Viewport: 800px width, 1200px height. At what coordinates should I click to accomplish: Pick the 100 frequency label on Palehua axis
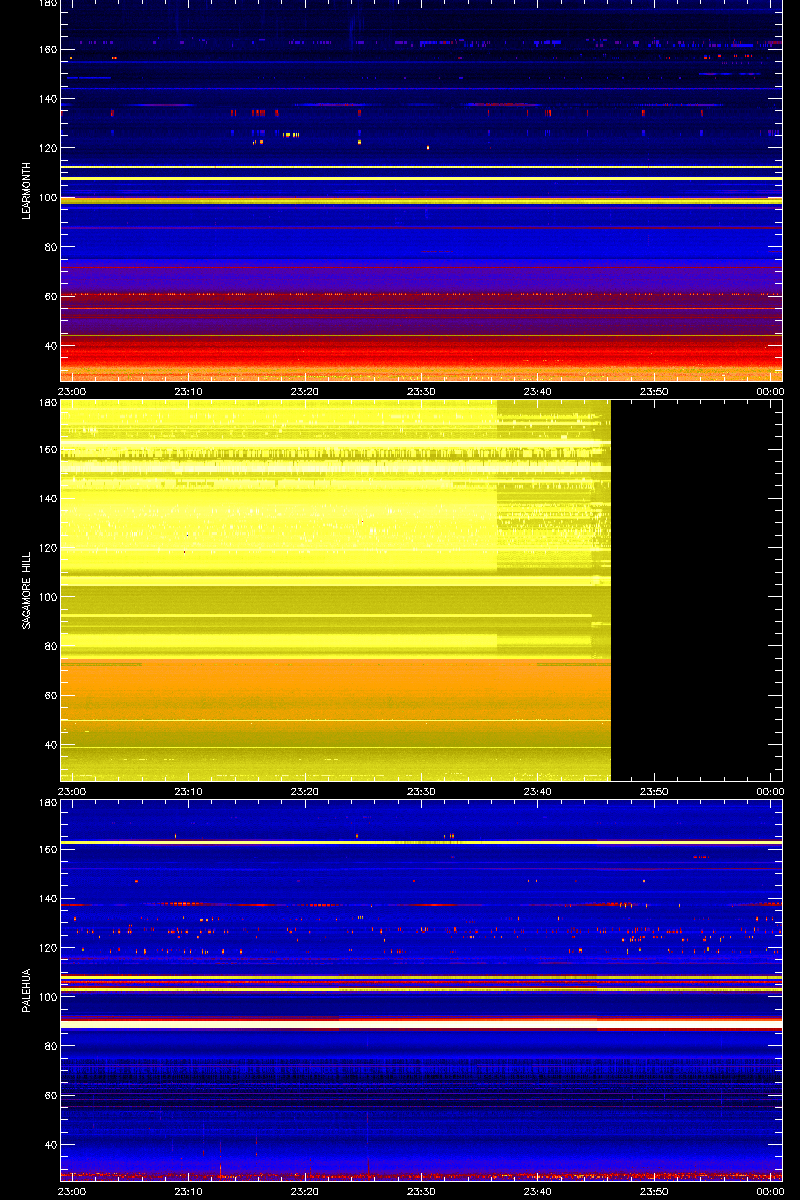click(x=47, y=998)
